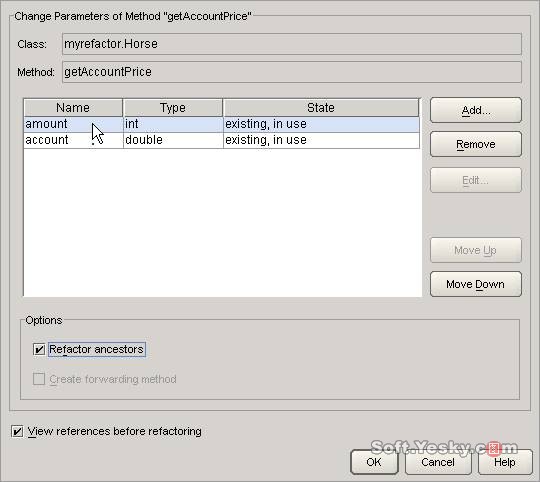
Task: Select the double type cell
Action: (x=173, y=140)
